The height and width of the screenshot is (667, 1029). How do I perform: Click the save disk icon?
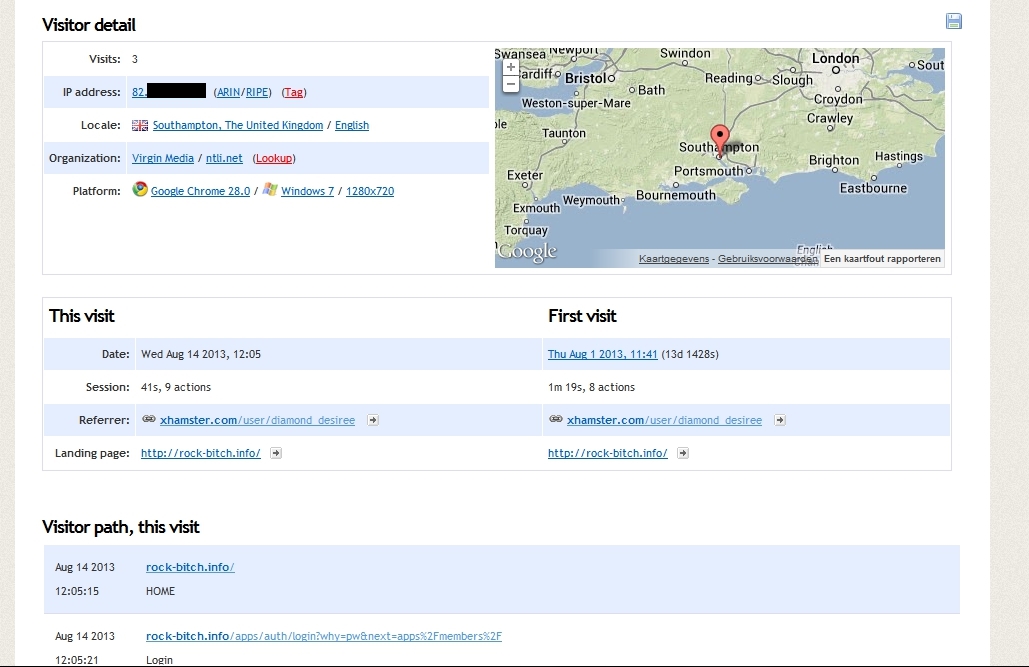point(953,22)
